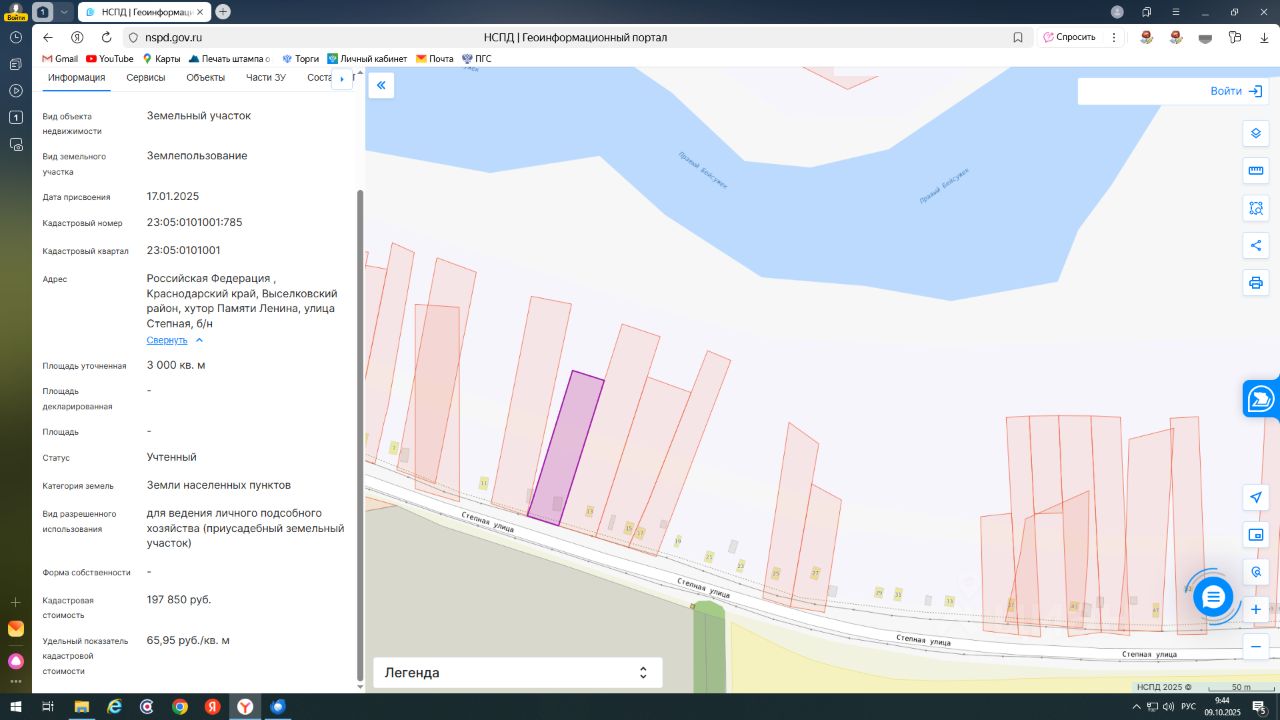The image size is (1280, 720).
Task: Click the Спросить assistant button
Action: [x=1069, y=37]
